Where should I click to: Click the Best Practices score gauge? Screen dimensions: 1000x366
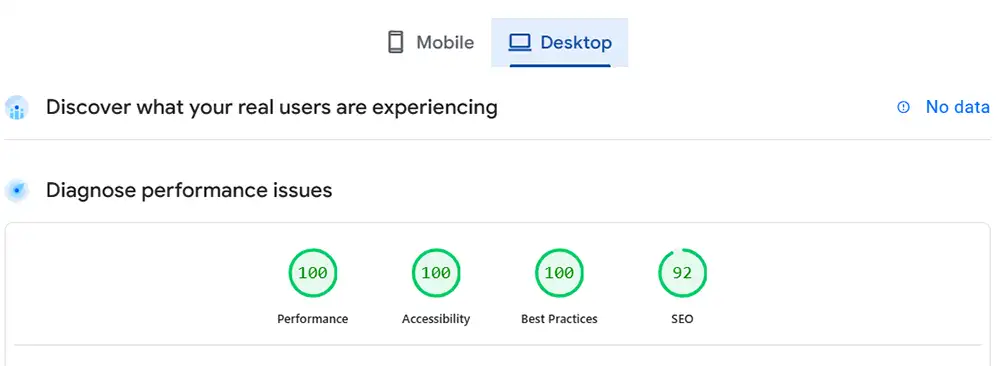559,273
